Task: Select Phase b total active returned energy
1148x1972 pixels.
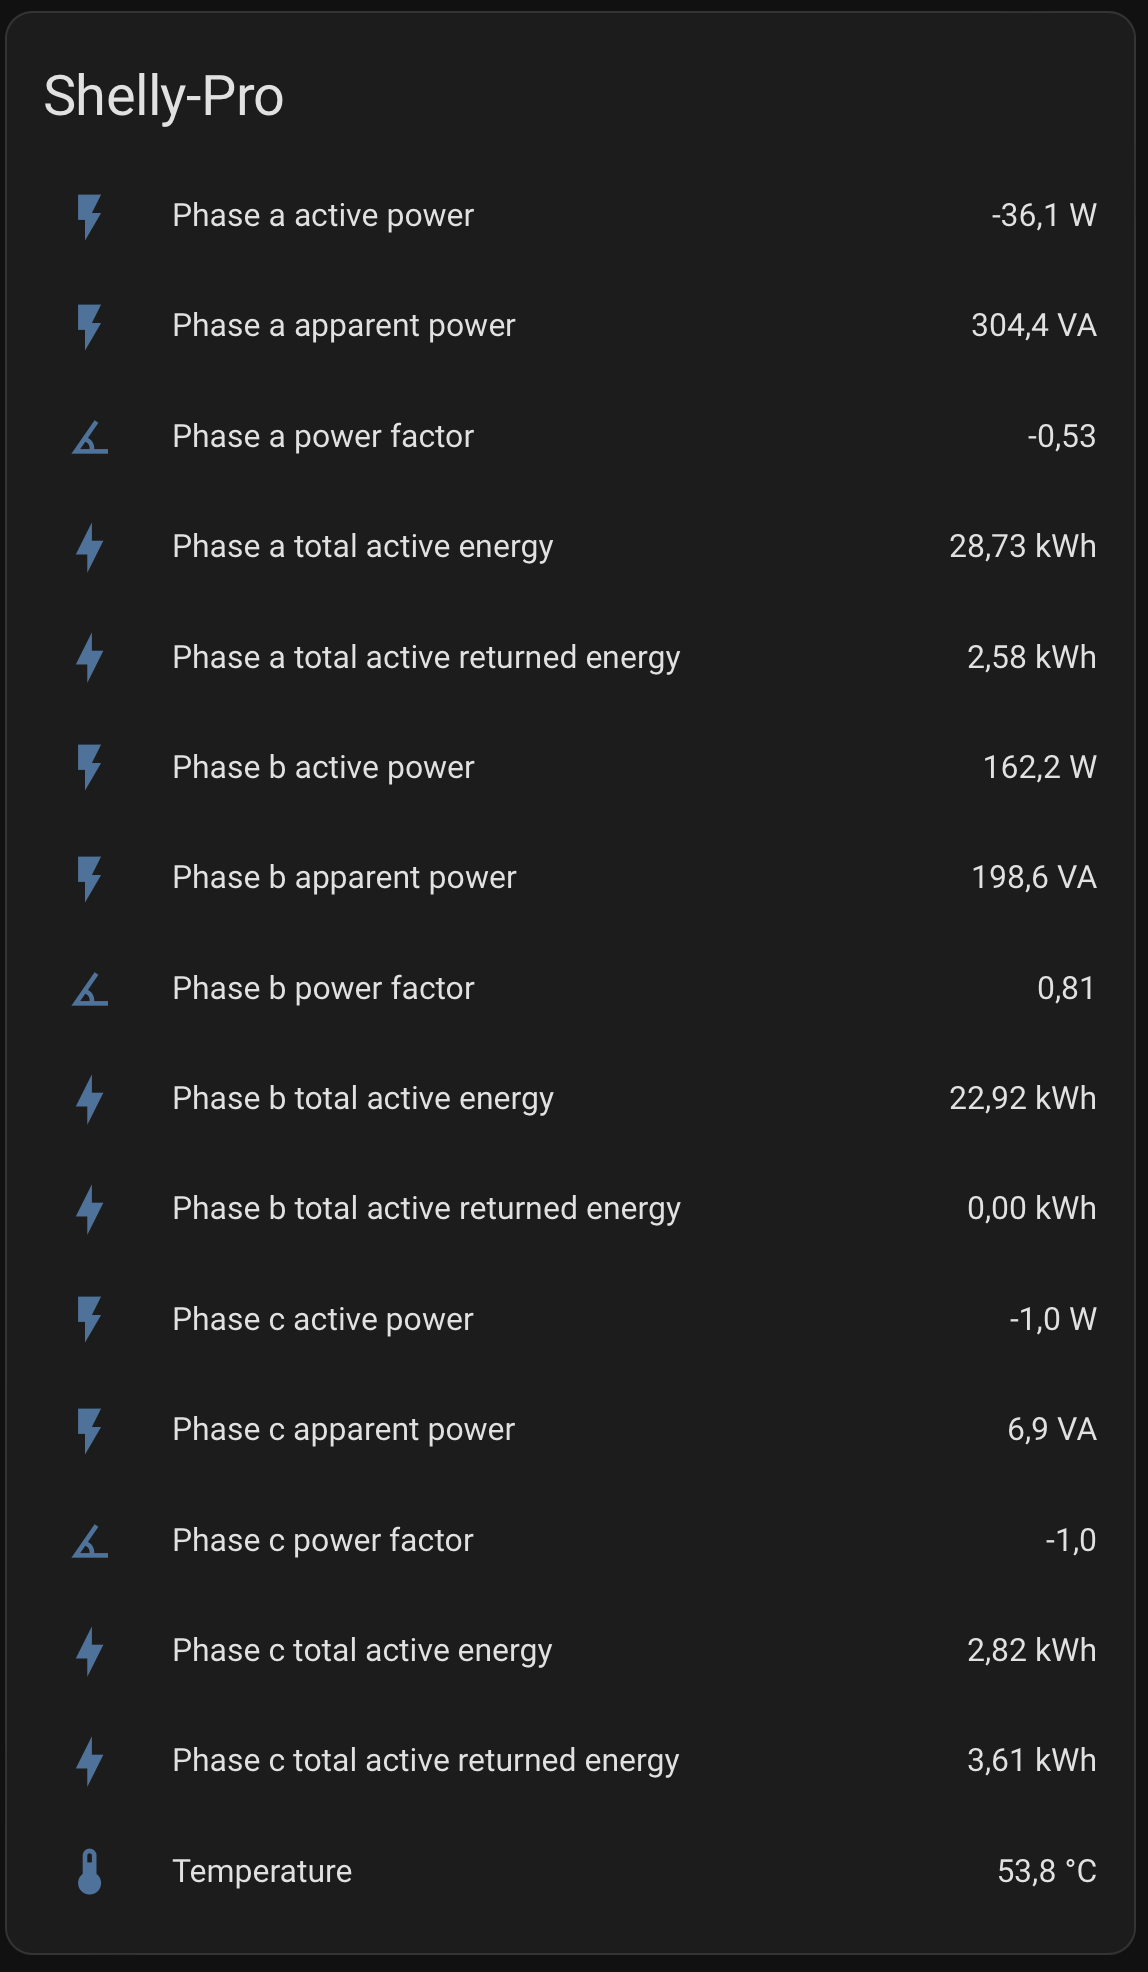Action: [x=426, y=1208]
